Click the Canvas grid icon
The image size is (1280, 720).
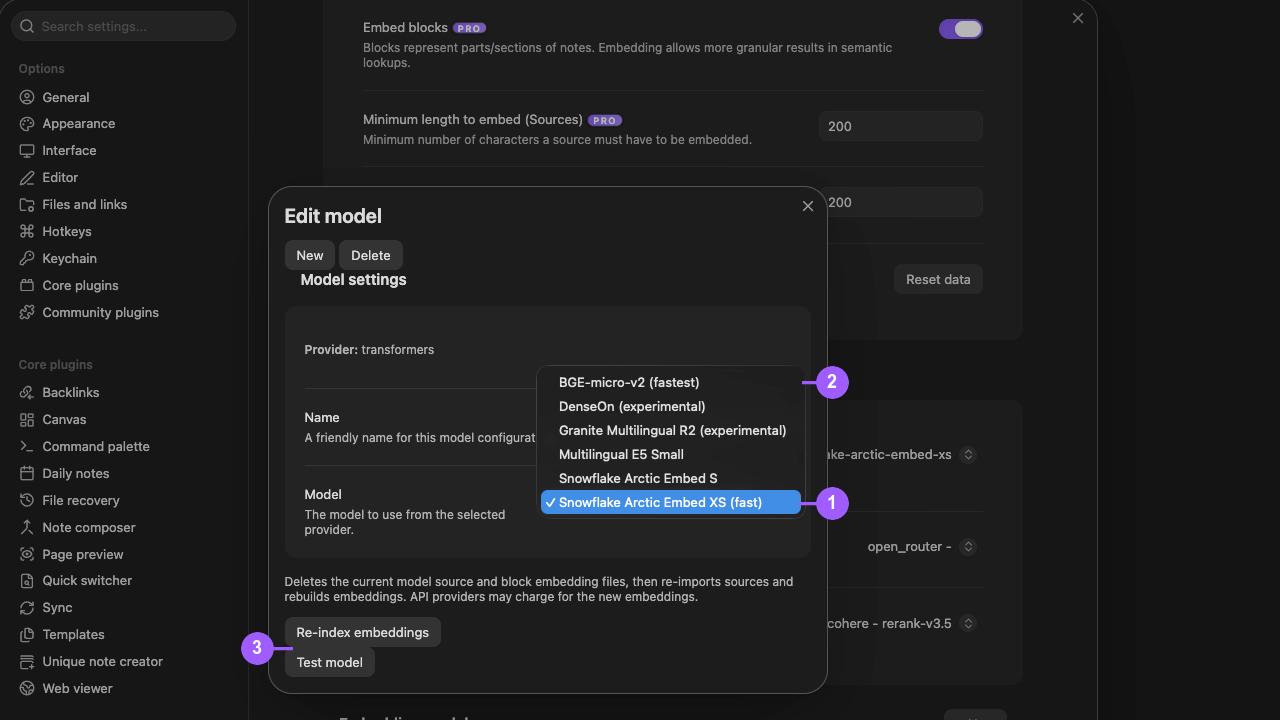(x=27, y=420)
